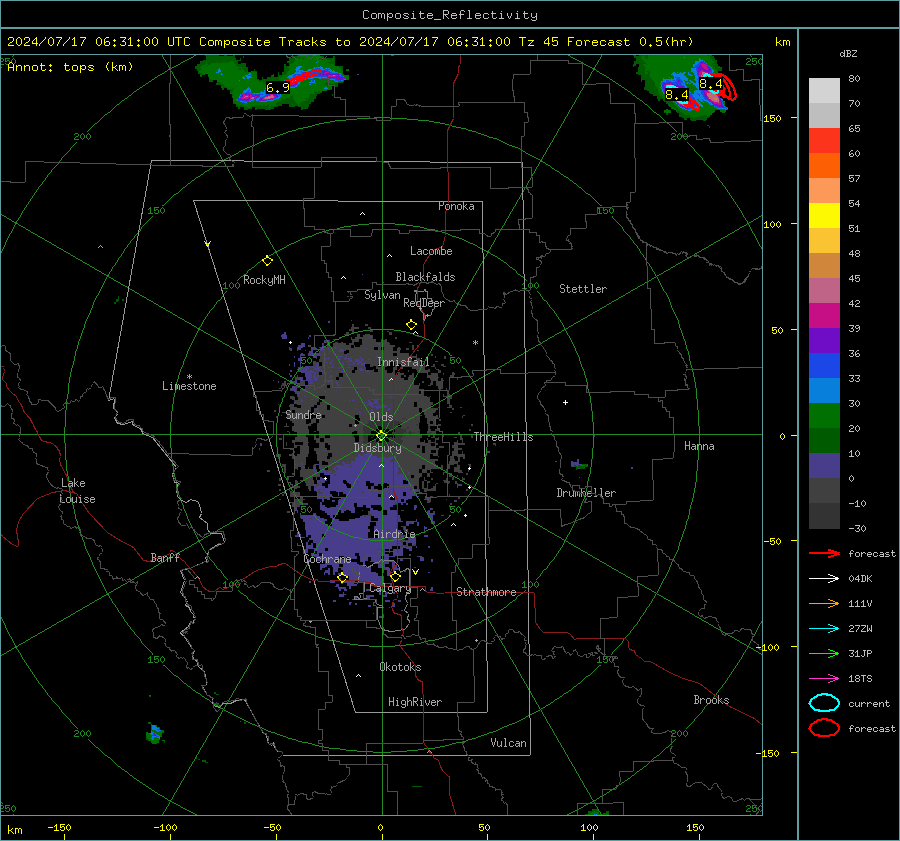This screenshot has width=900, height=841.
Task: Click the Calgary city label
Action: click(390, 588)
